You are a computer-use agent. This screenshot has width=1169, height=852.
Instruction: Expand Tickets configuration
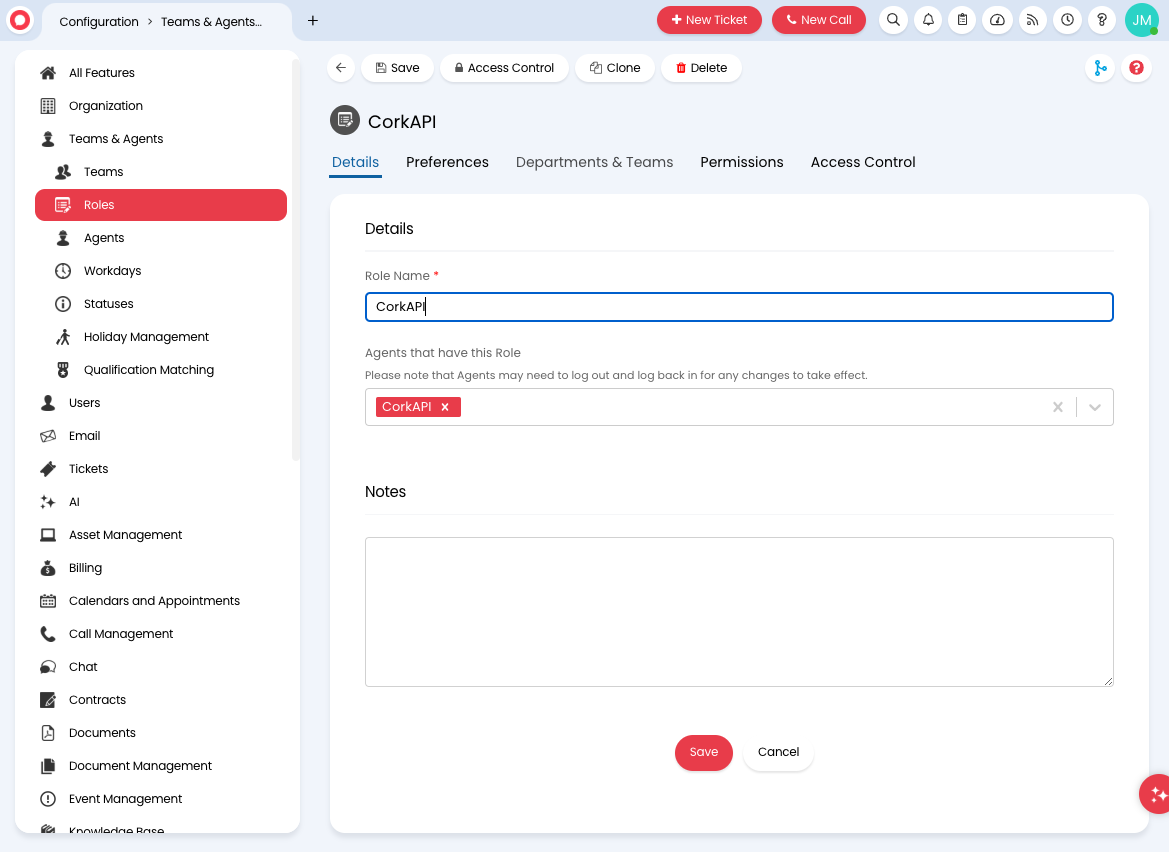161,469
